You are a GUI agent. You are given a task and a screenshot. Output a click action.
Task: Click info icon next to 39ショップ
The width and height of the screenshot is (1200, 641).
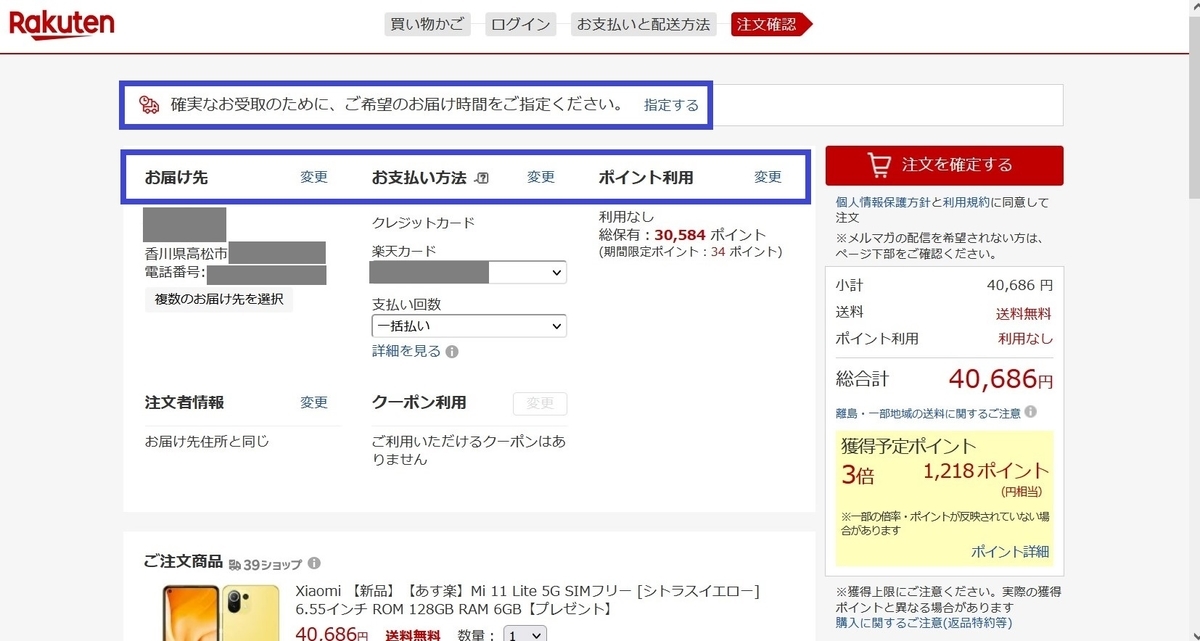314,563
